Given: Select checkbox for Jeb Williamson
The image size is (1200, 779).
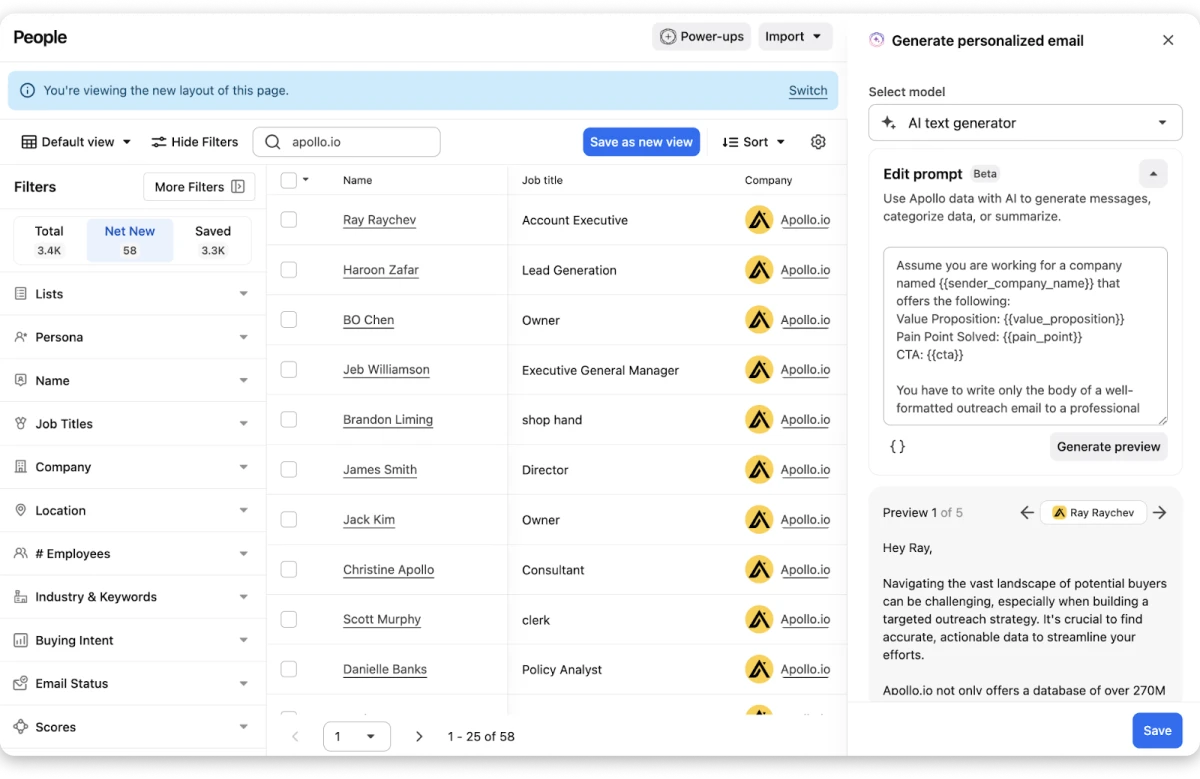Looking at the screenshot, I should 289,370.
